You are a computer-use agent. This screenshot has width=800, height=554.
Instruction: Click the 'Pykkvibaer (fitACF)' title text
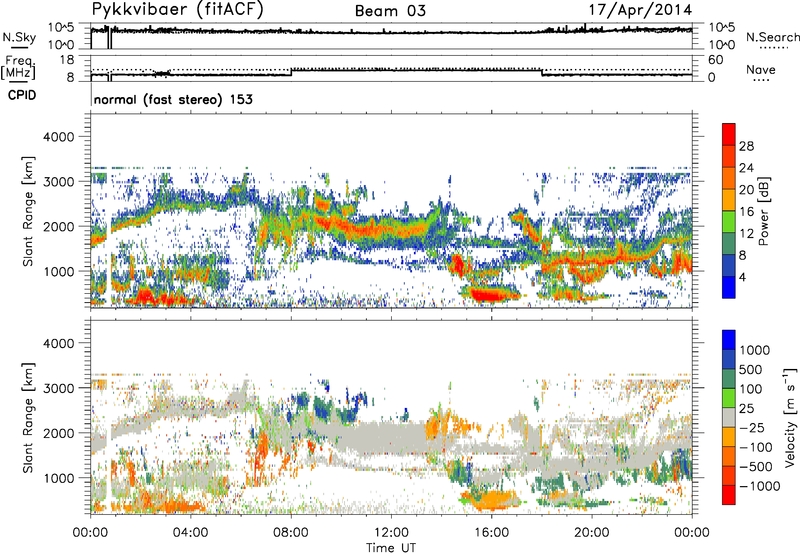click(178, 10)
